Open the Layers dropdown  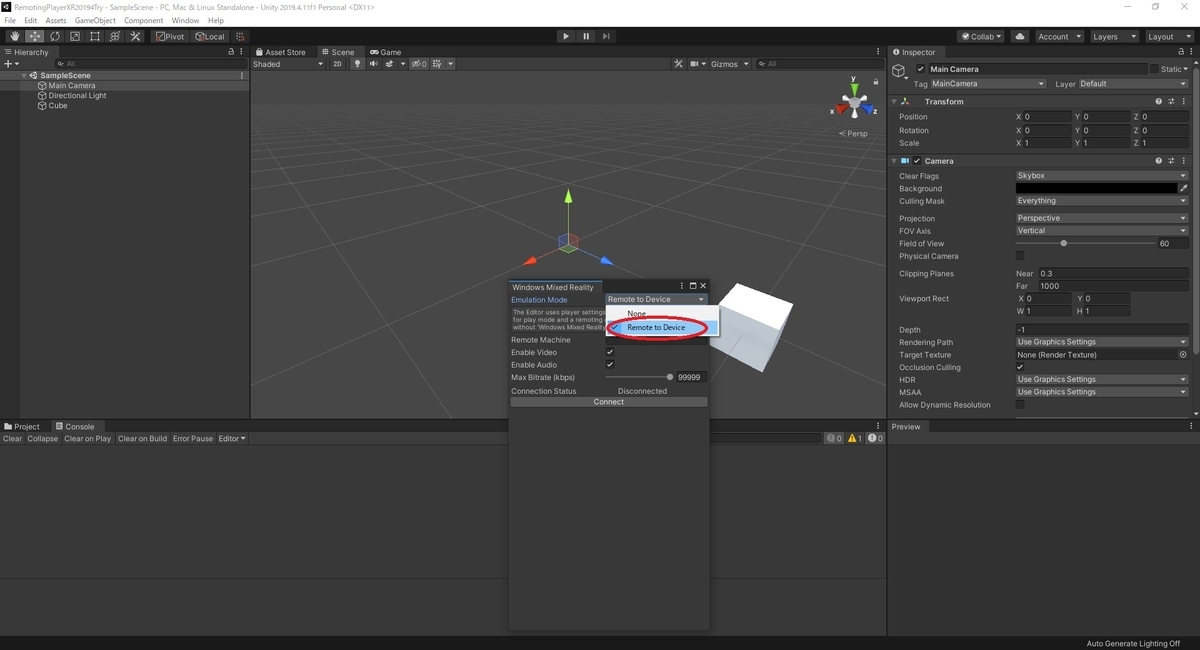coord(1113,37)
